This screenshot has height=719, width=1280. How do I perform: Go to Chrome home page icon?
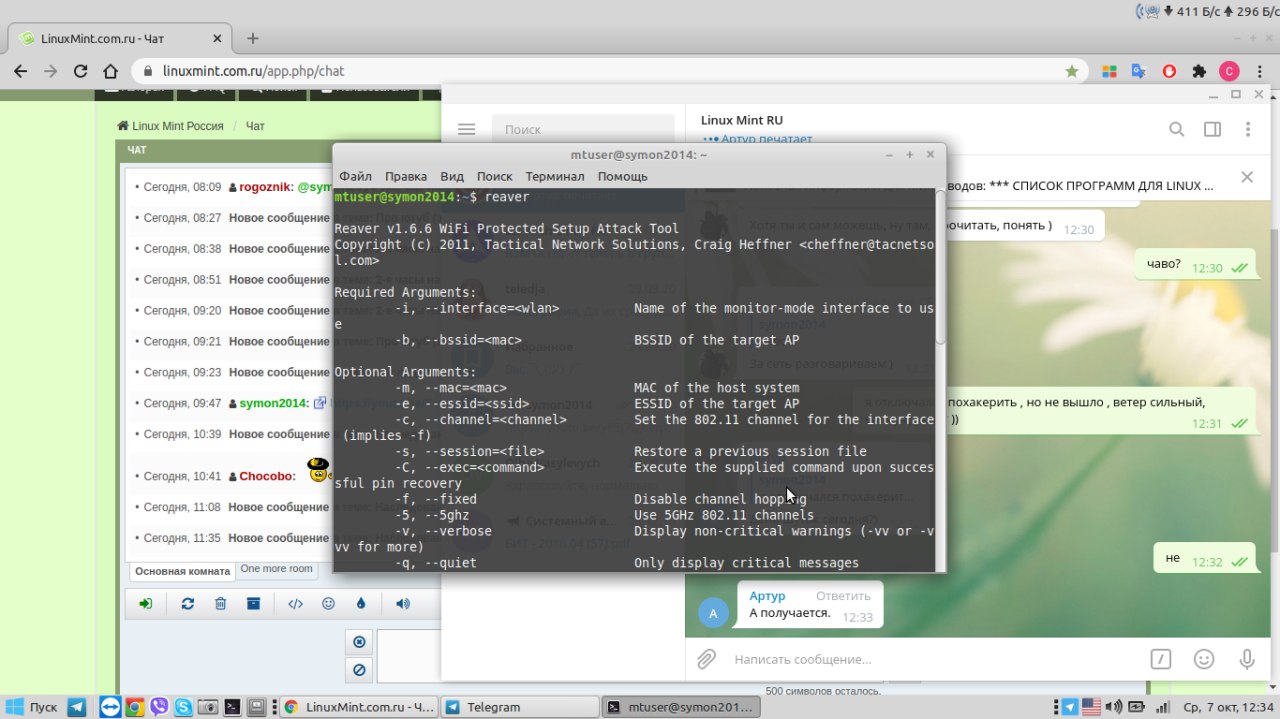(111, 72)
